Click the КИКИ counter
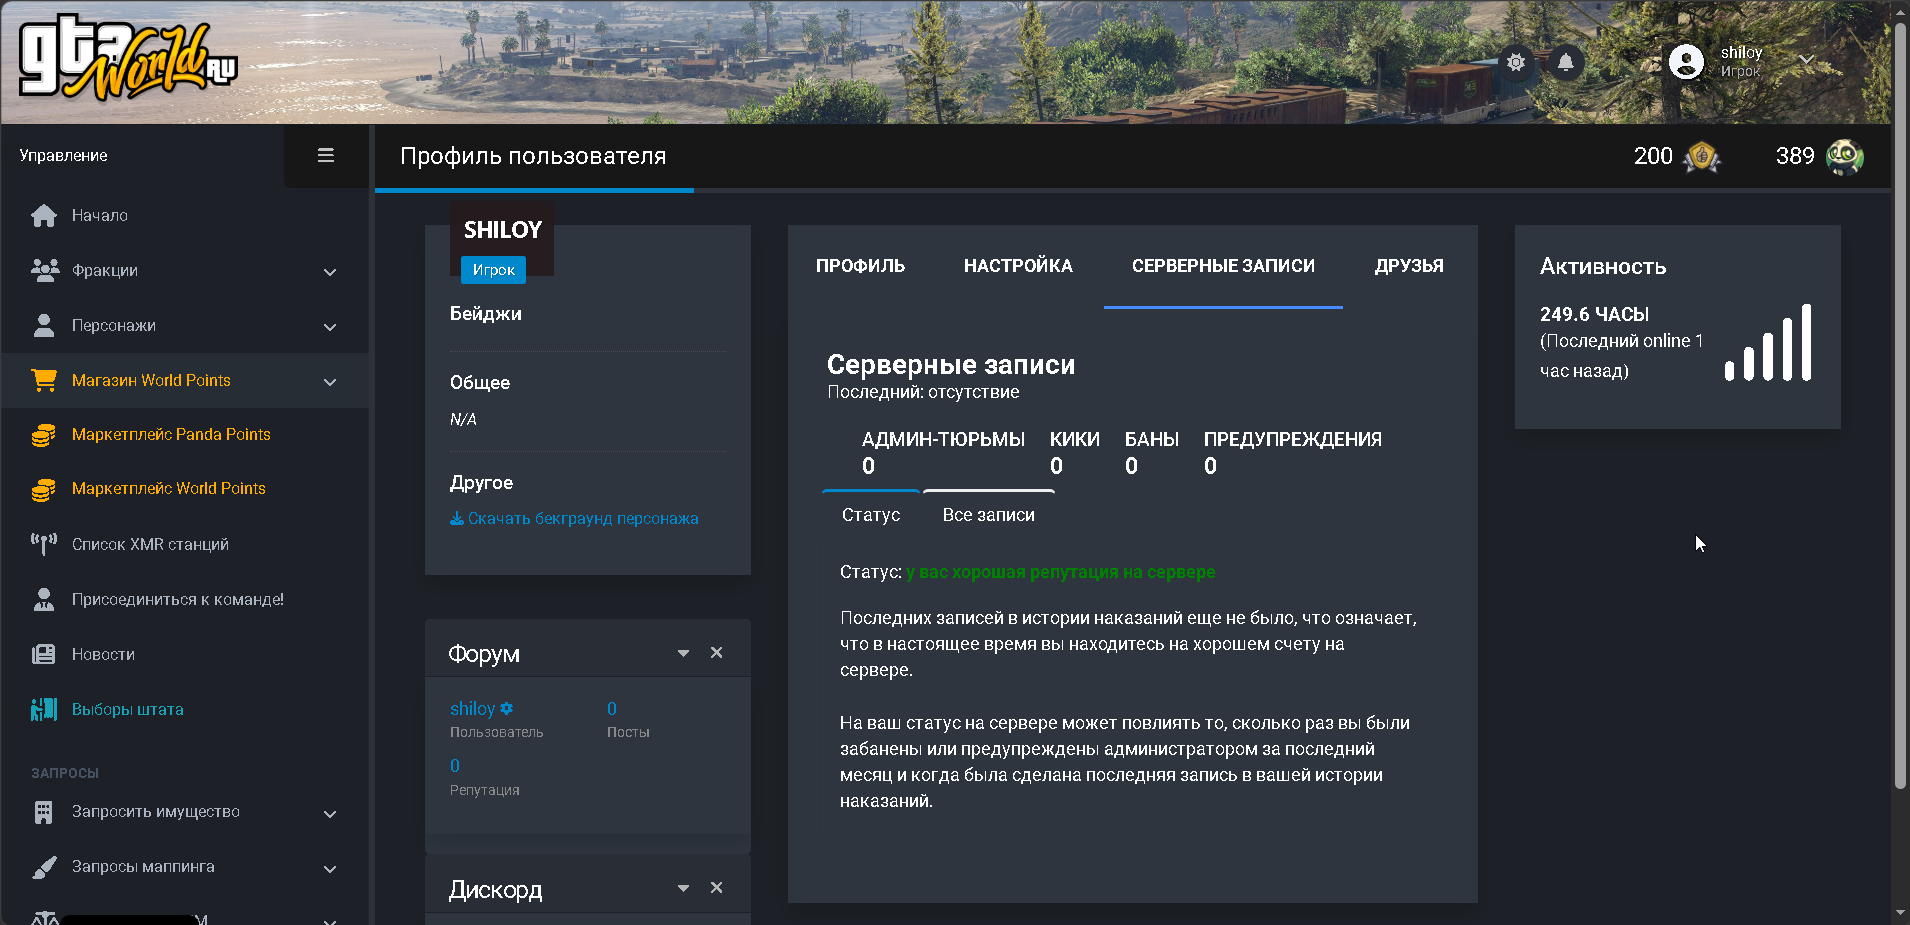 click(x=1074, y=452)
